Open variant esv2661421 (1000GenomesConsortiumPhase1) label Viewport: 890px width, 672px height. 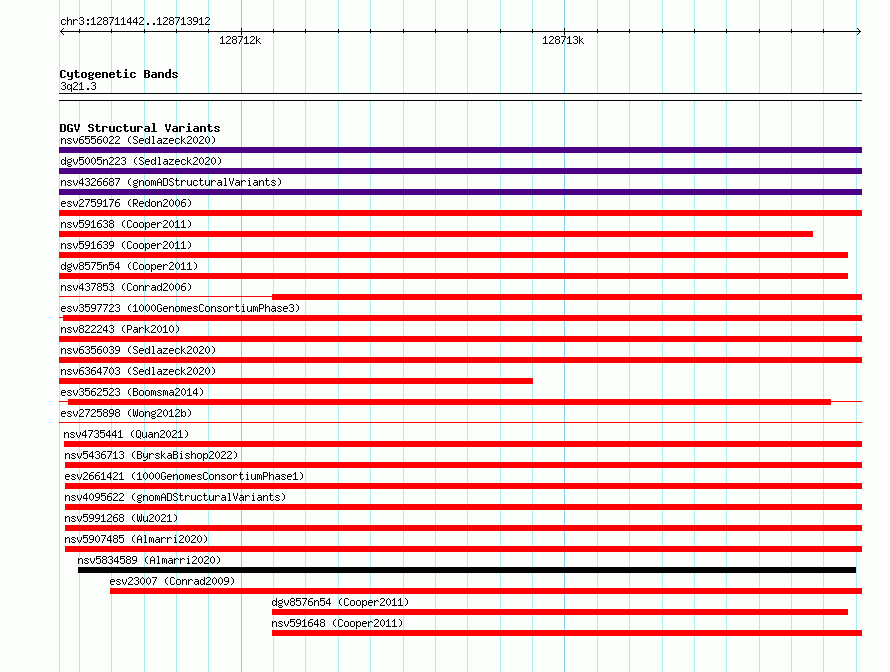(x=184, y=476)
